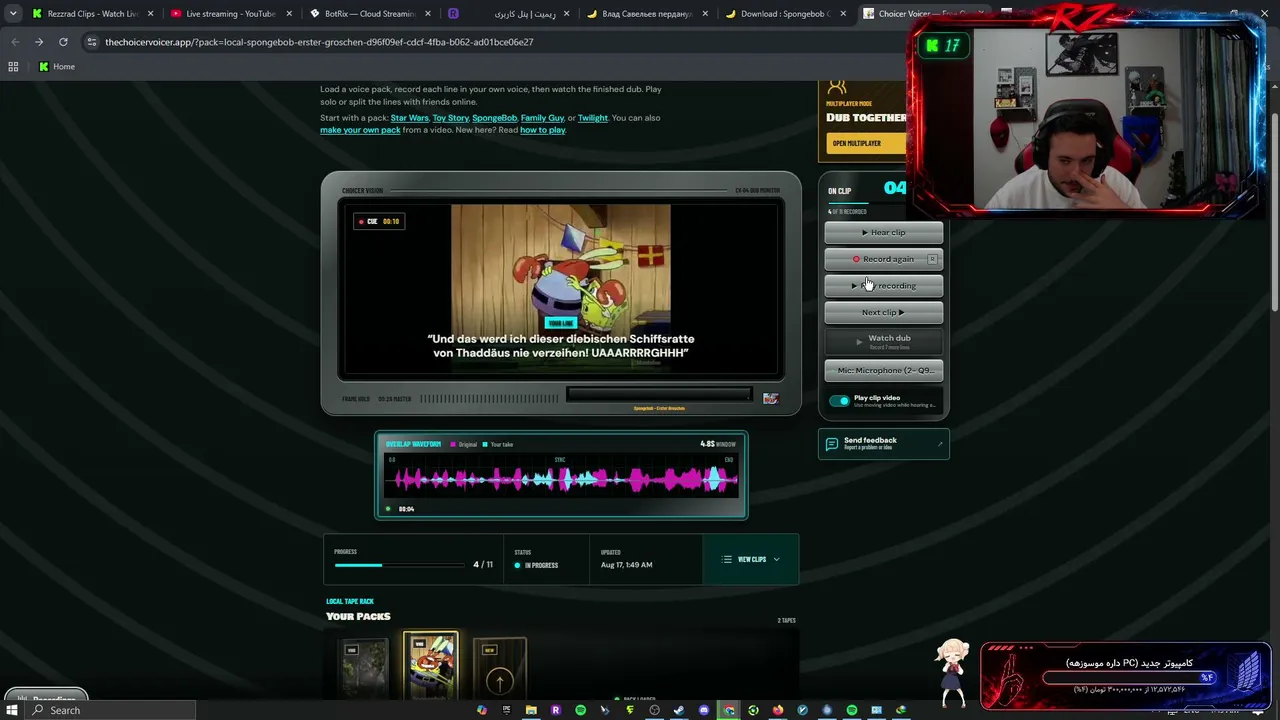Open the tab search dropdown arrow
Viewport: 1280px width, 720px height.
13,14
